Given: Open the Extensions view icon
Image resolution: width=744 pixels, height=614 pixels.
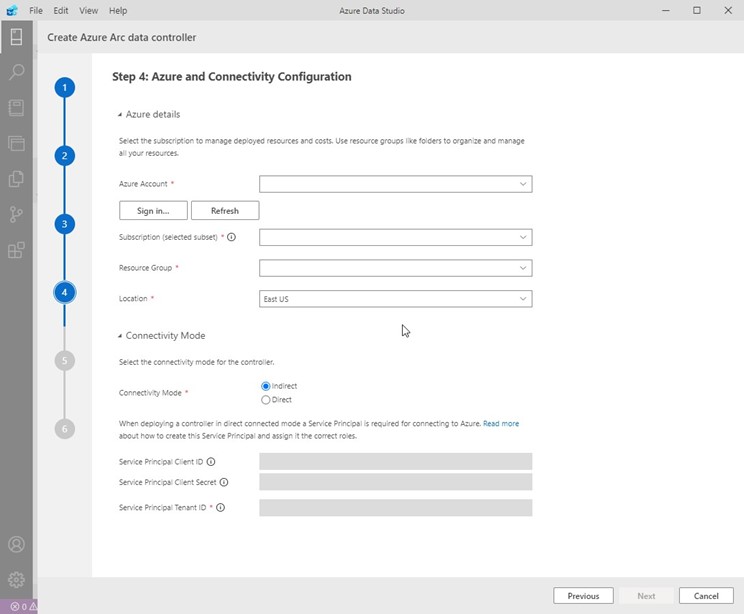Looking at the screenshot, I should click(16, 250).
